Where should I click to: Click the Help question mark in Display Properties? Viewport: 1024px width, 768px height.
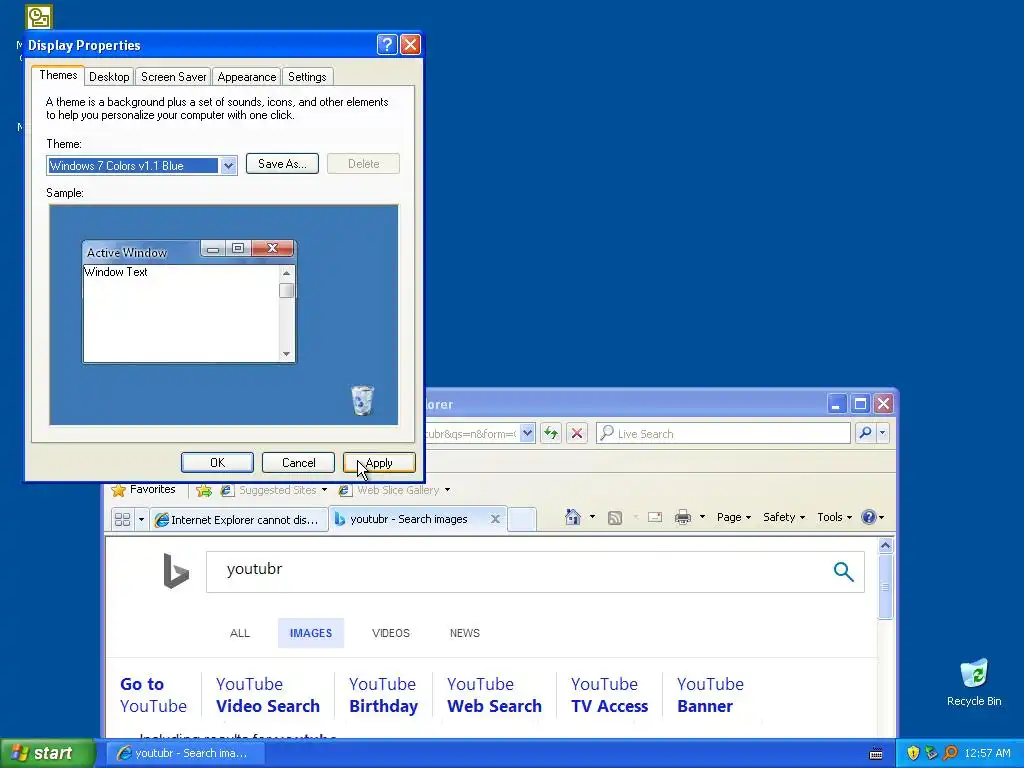click(x=387, y=44)
